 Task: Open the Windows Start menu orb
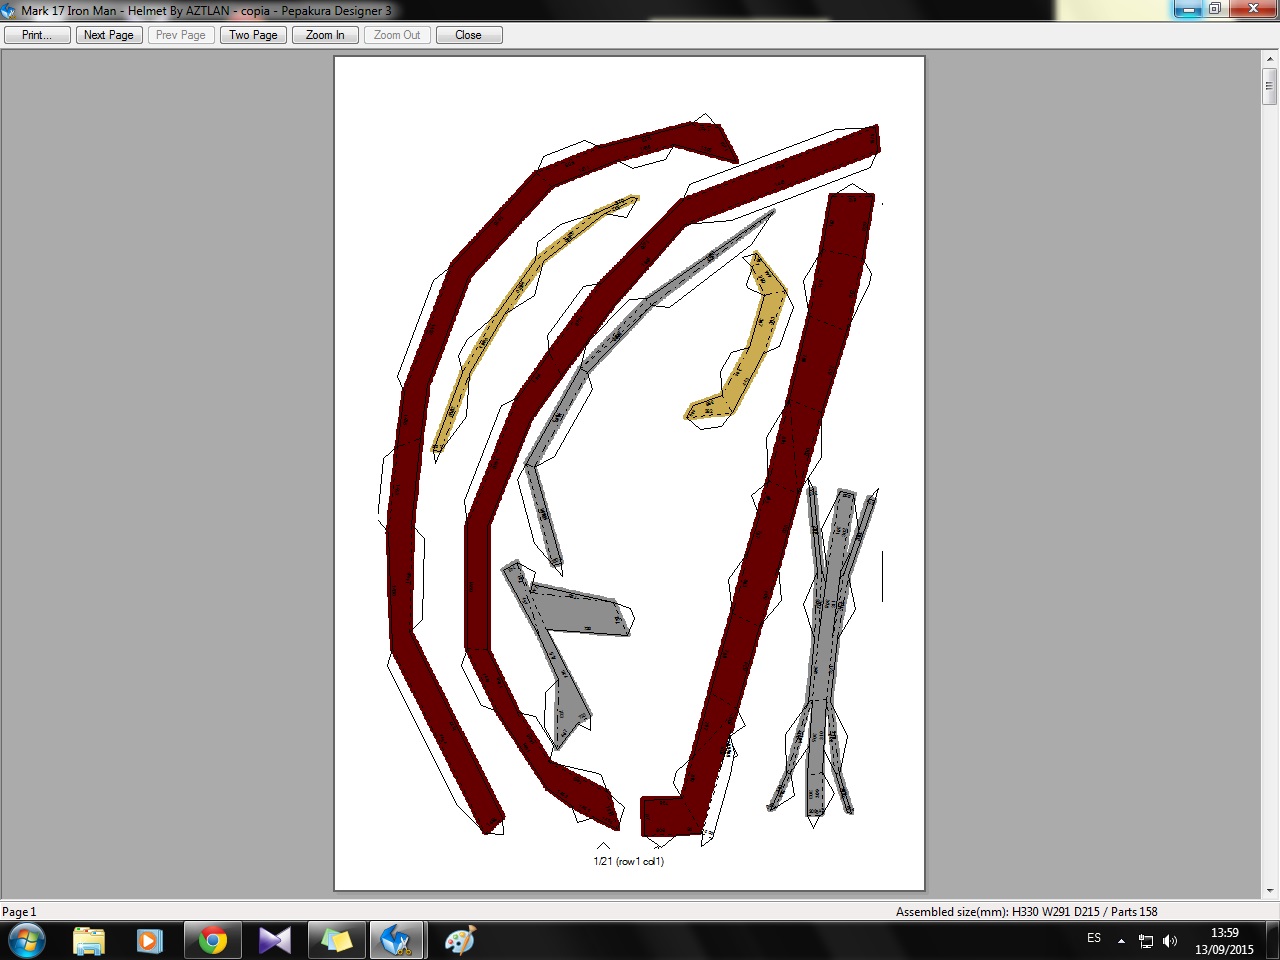click(x=27, y=941)
